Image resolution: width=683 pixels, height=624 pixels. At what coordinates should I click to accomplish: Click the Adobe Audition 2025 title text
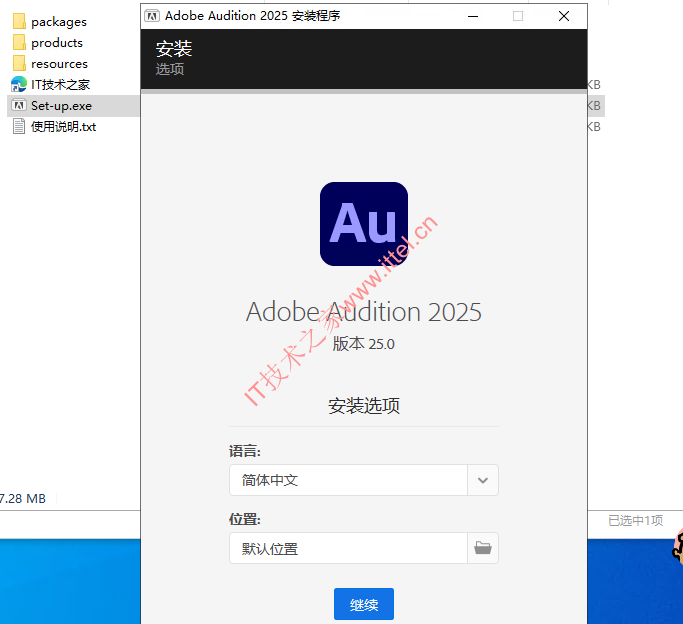tap(364, 312)
